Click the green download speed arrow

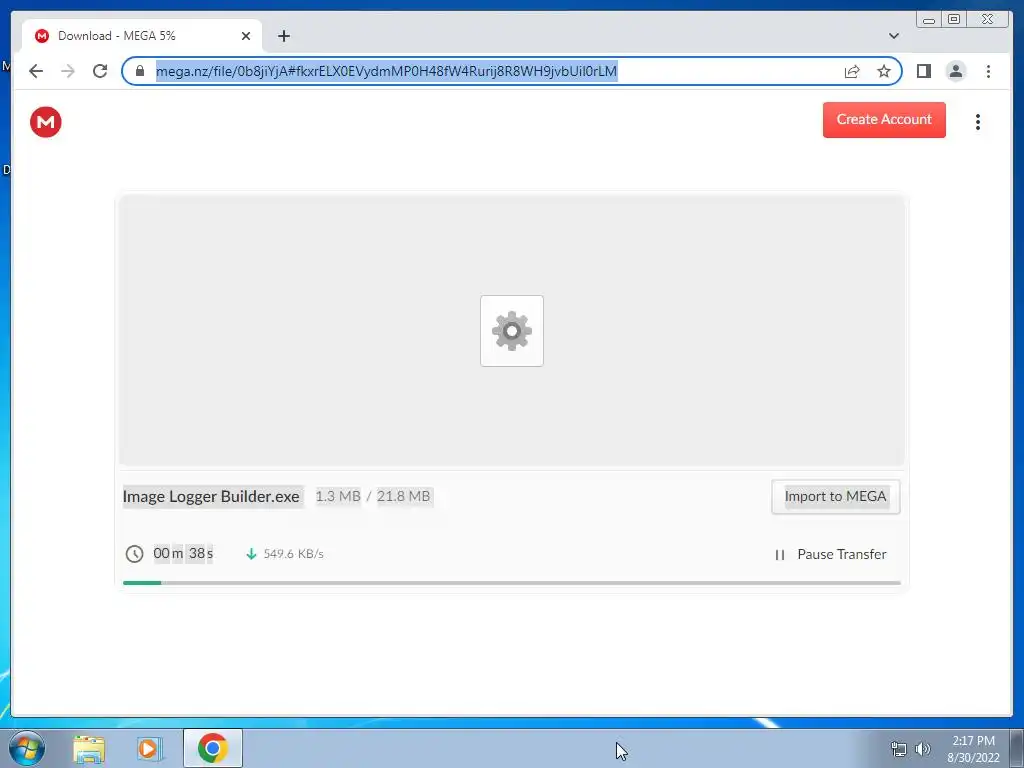[251, 554]
